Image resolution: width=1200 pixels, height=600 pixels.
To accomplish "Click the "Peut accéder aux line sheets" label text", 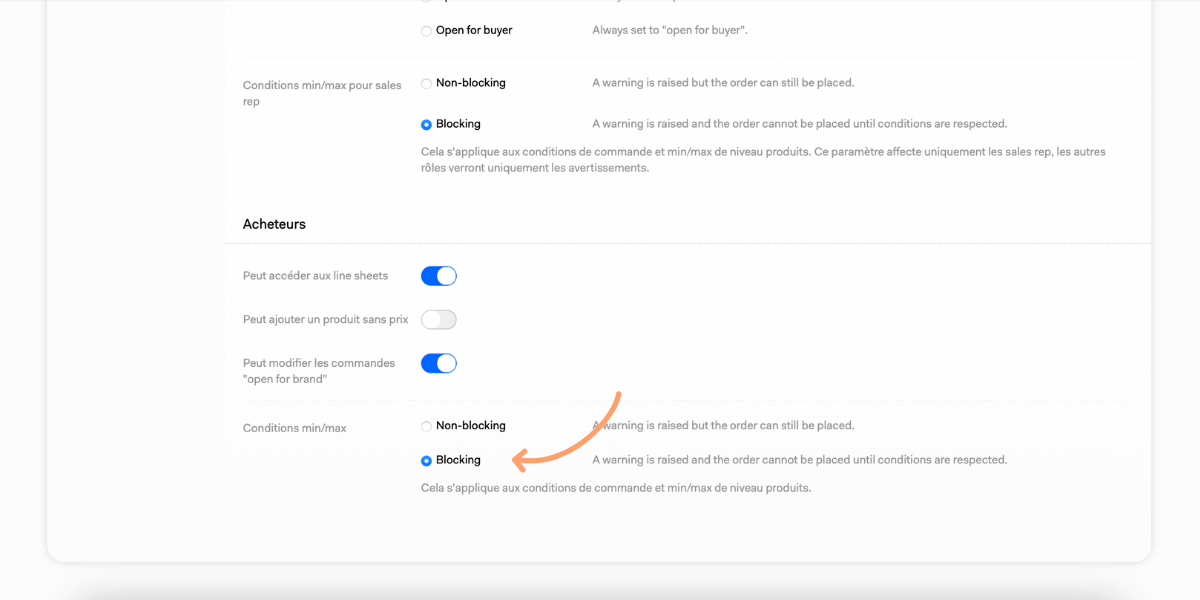I will (x=315, y=276).
